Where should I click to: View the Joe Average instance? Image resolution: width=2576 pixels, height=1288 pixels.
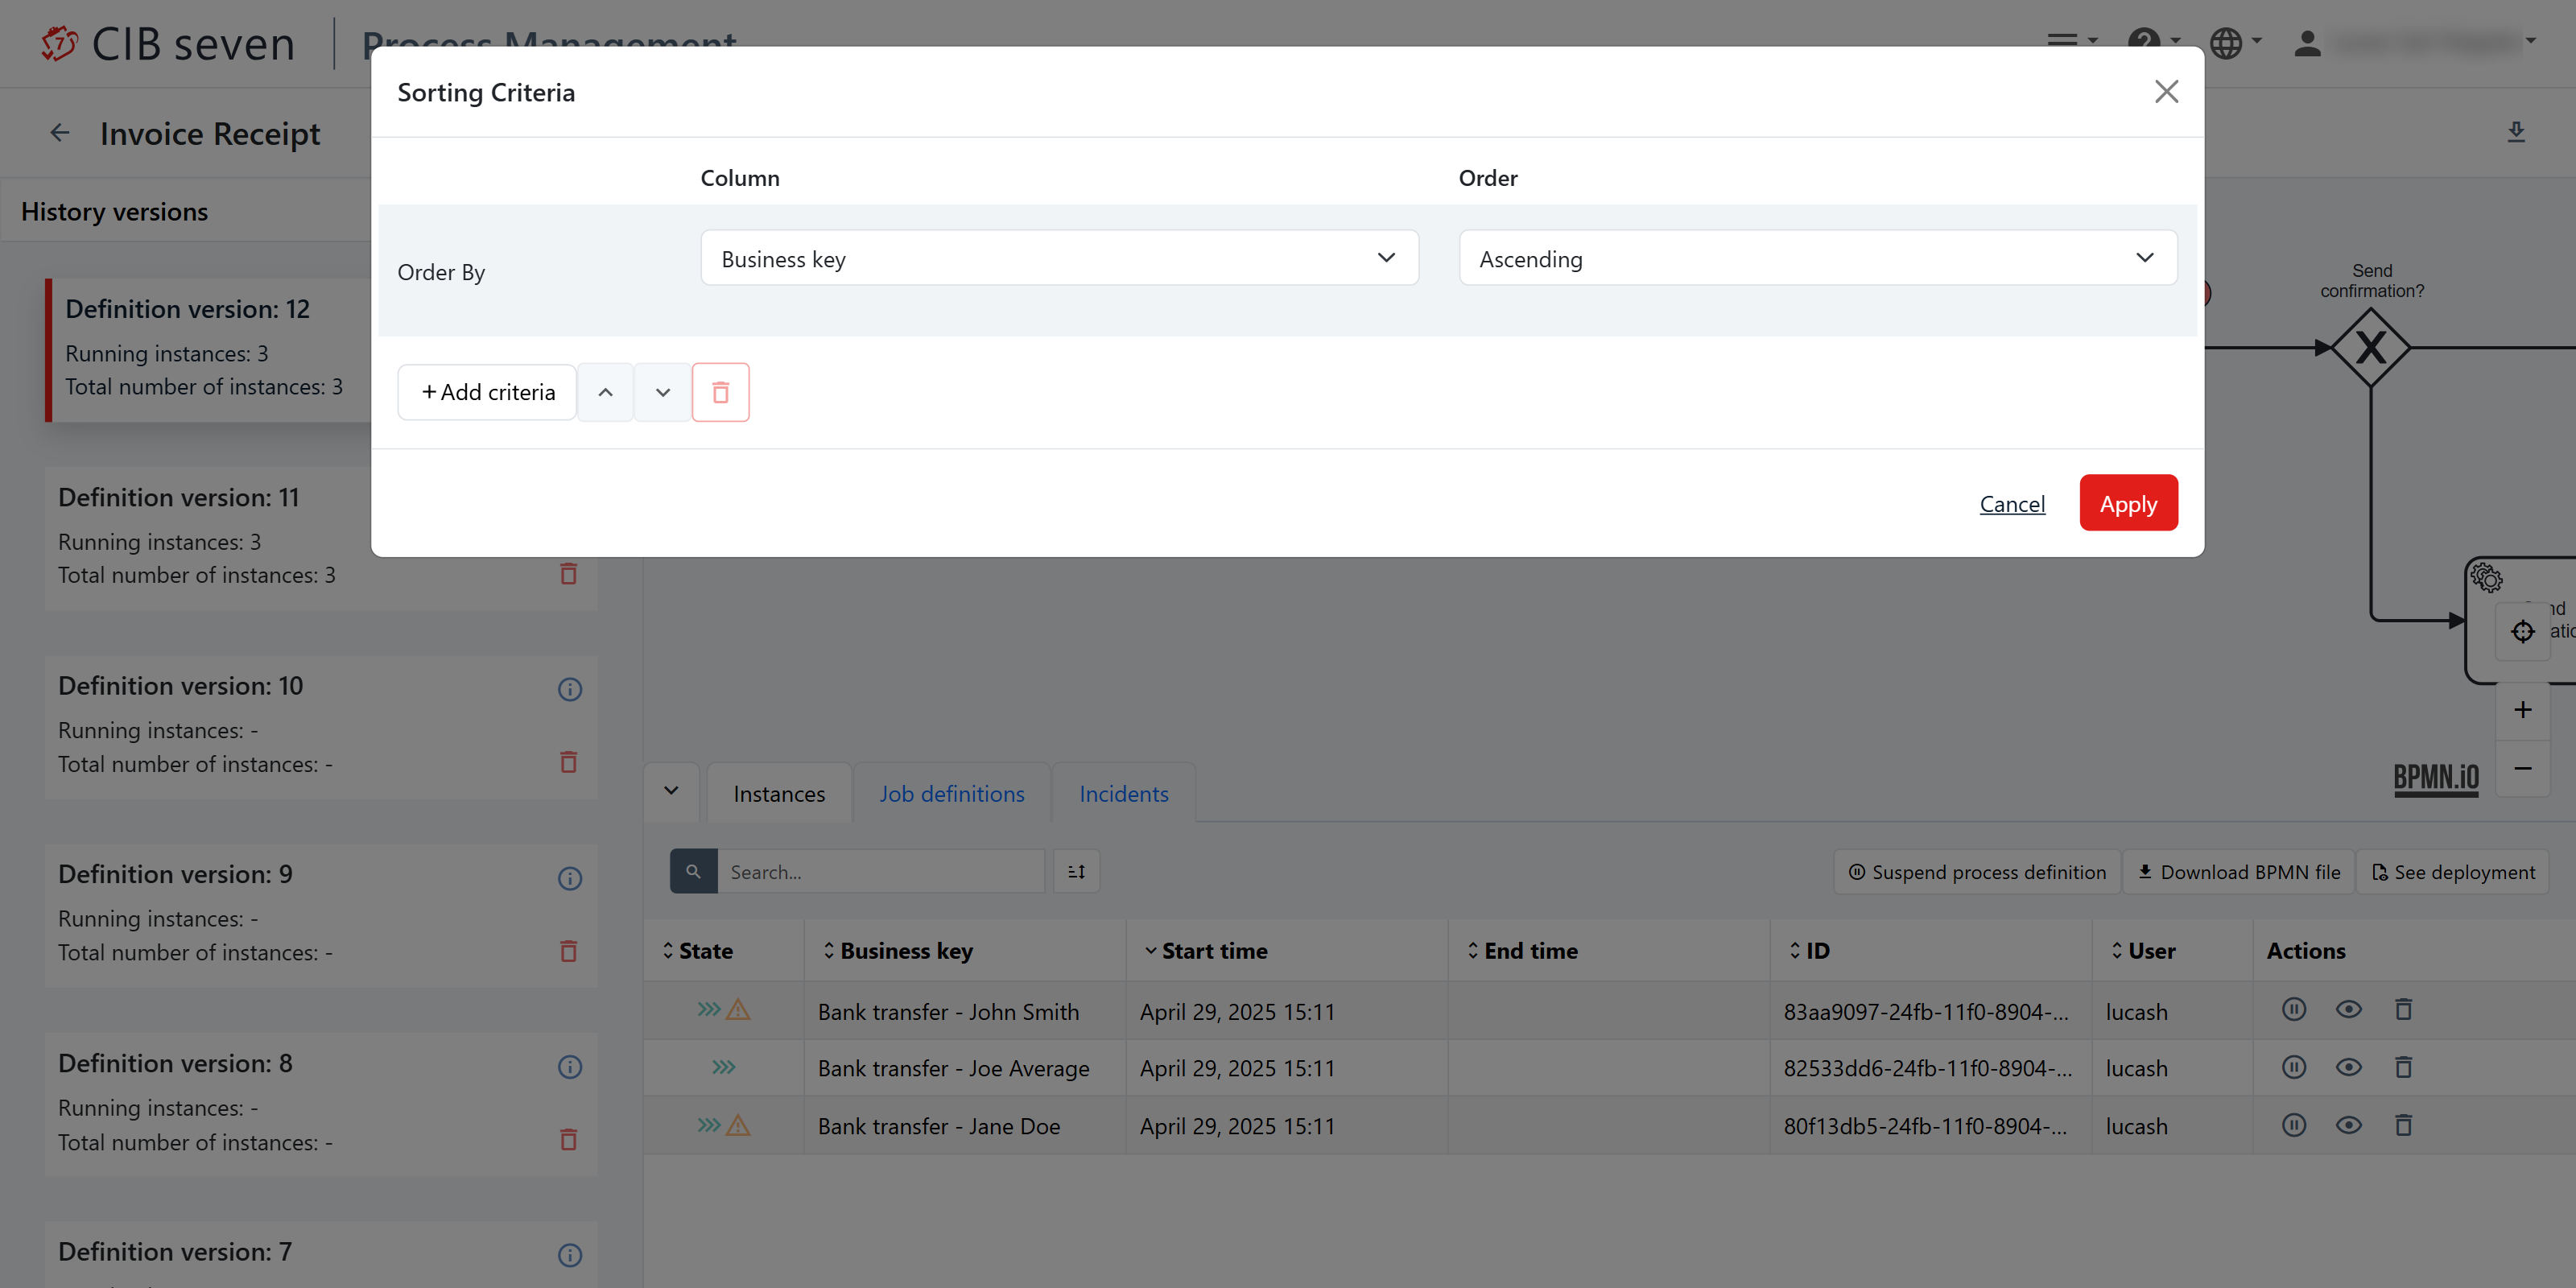2348,1067
